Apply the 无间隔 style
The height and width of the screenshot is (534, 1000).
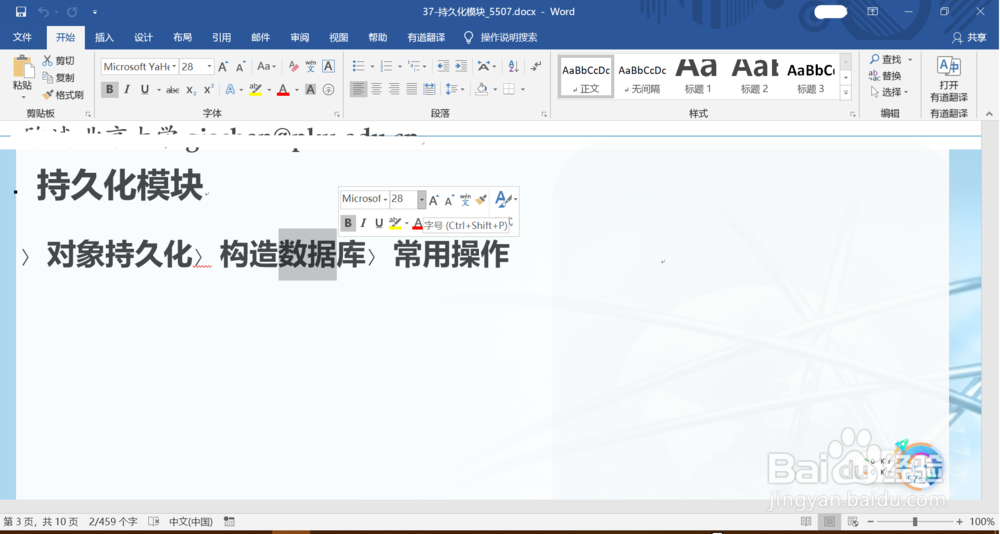[x=642, y=76]
